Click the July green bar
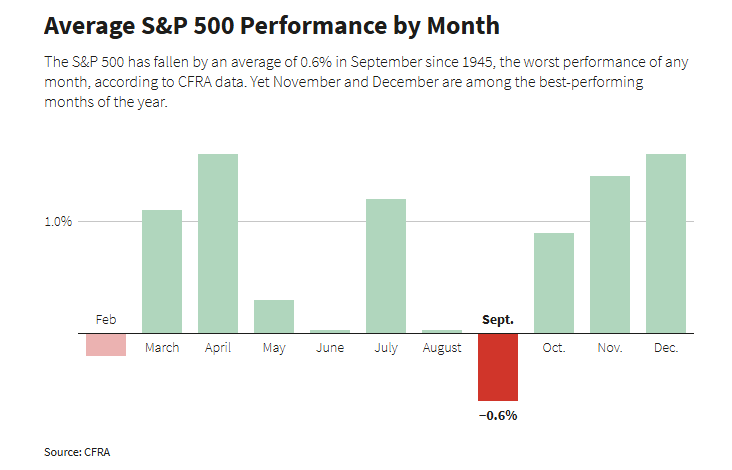 [x=386, y=265]
